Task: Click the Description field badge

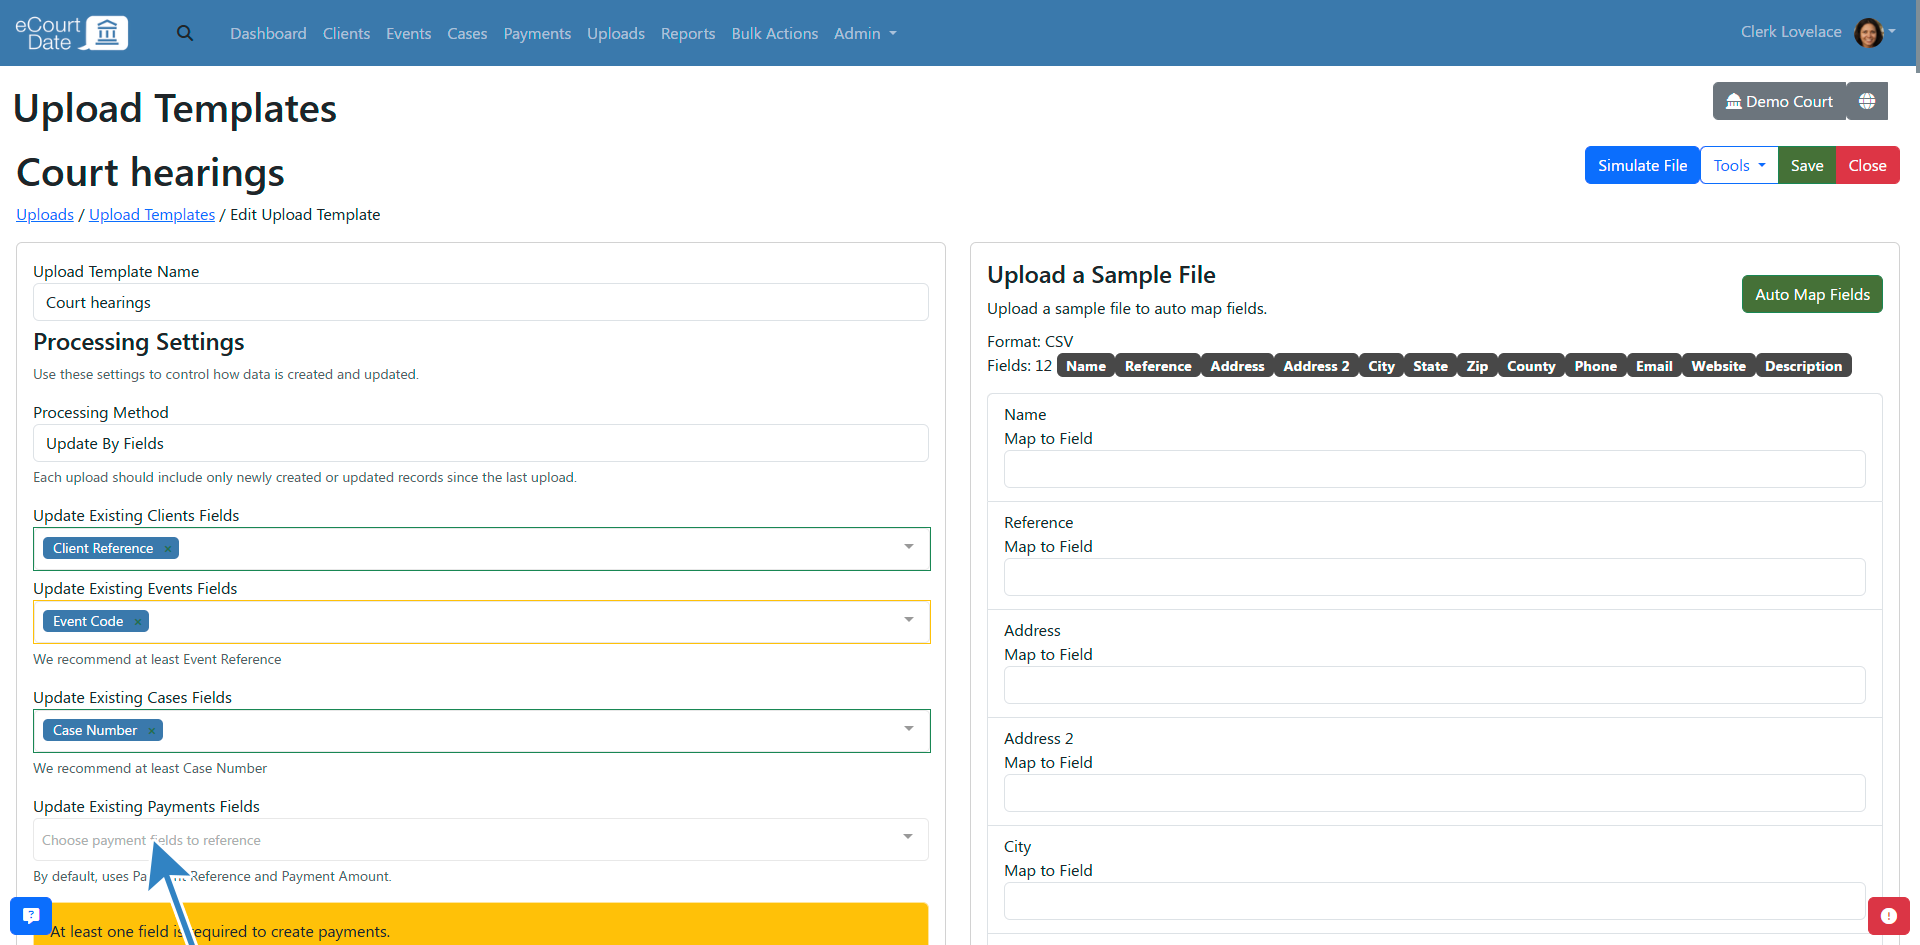Action: pos(1803,366)
